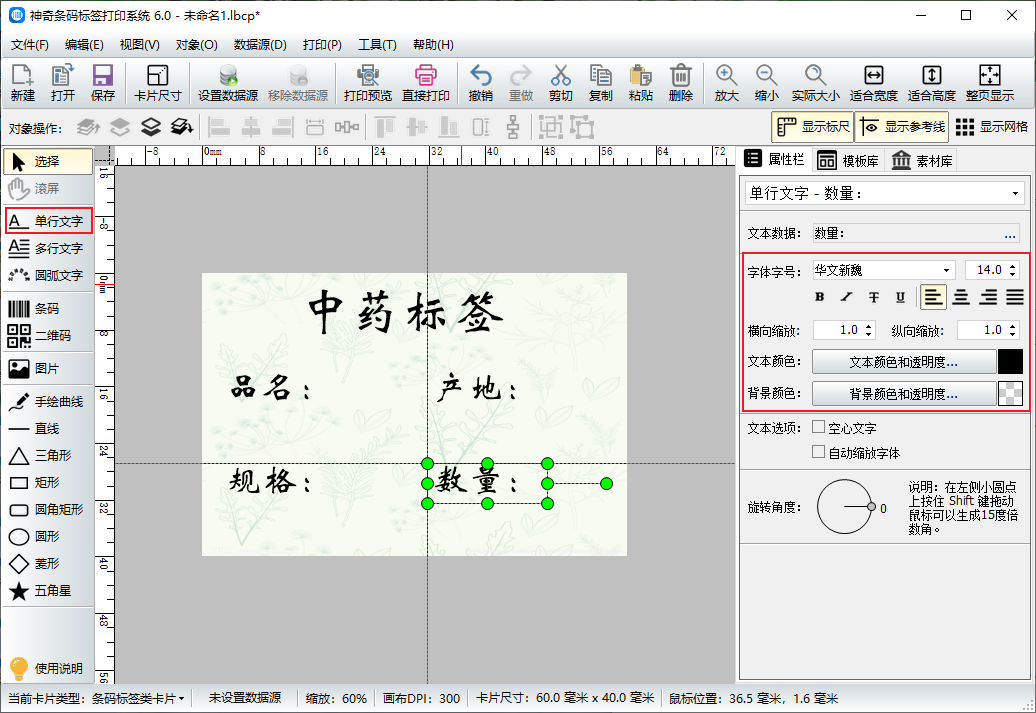Select the 多行文字 multiline text tool

tap(48, 248)
